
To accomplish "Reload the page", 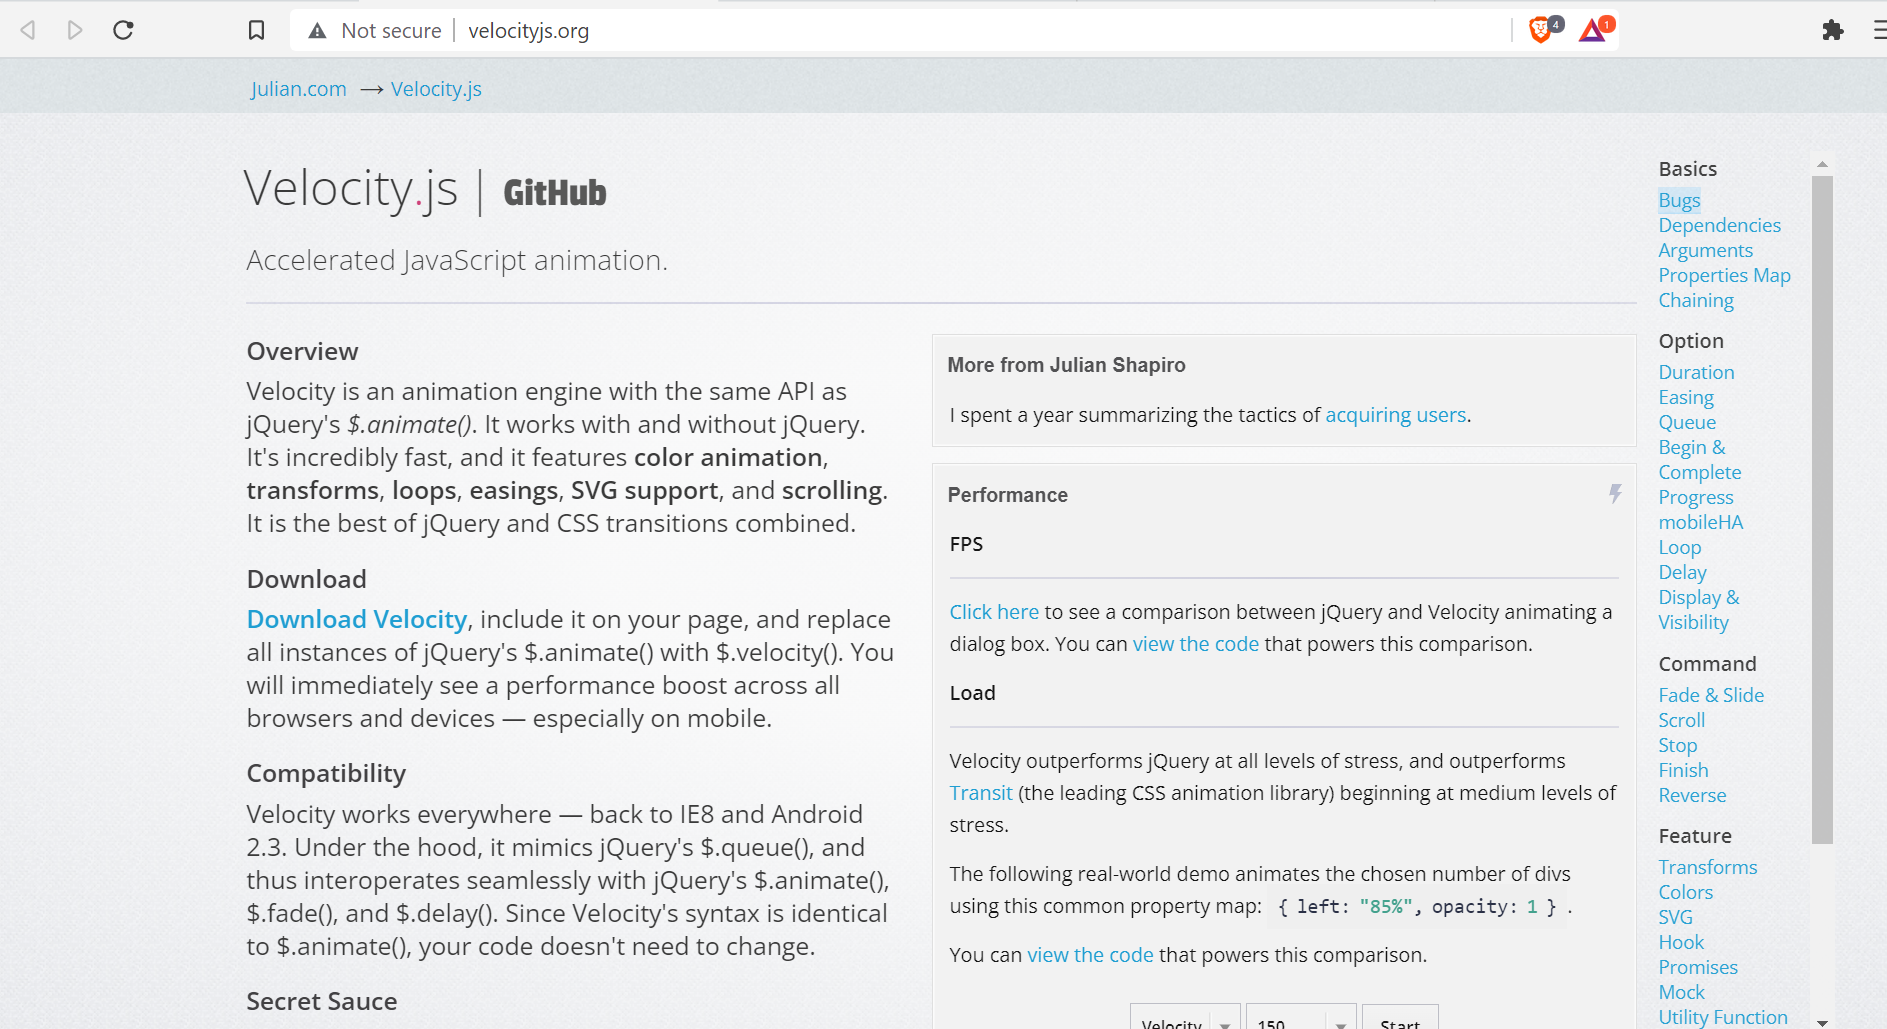I will pyautogui.click(x=123, y=30).
